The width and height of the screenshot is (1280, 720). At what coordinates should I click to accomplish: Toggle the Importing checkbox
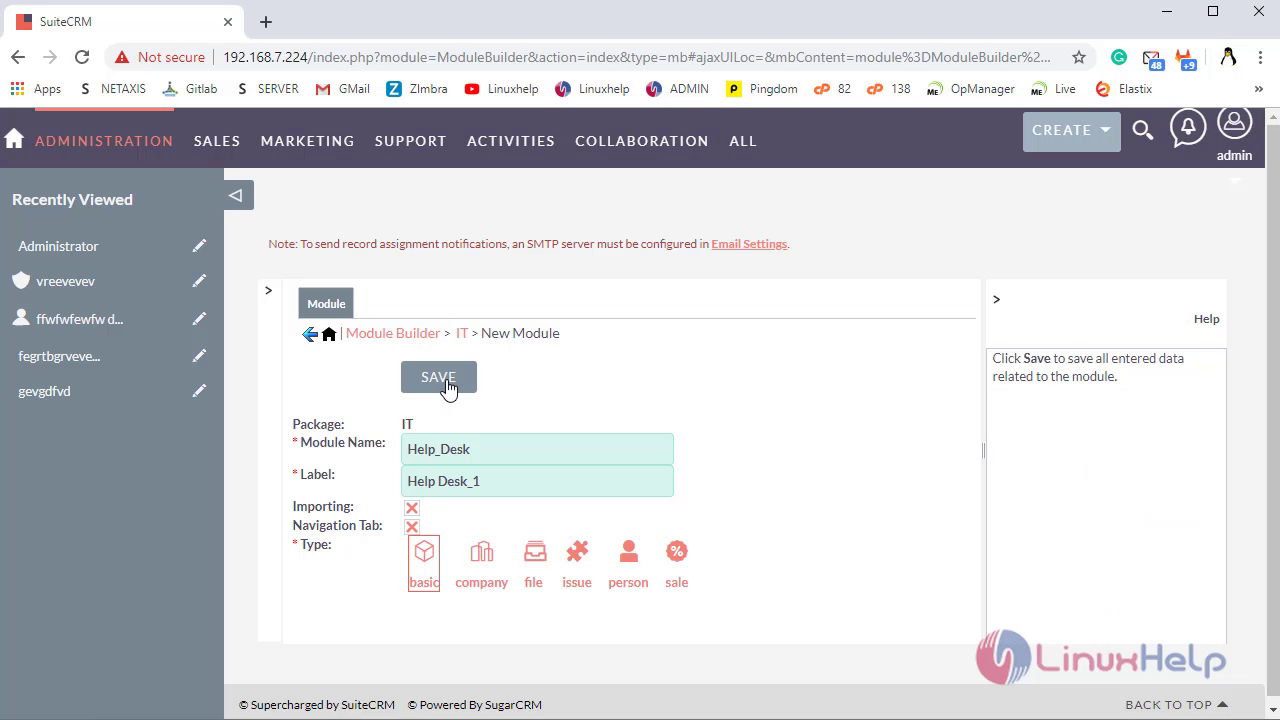click(x=412, y=508)
